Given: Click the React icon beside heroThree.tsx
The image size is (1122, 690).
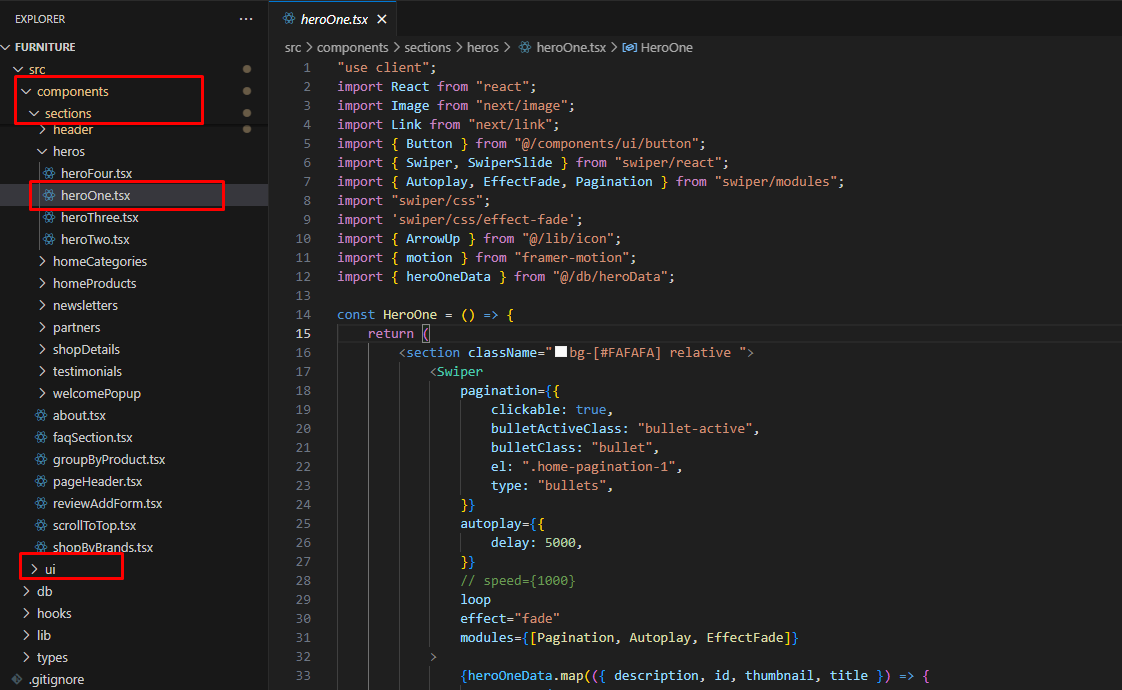Looking at the screenshot, I should 49,218.
